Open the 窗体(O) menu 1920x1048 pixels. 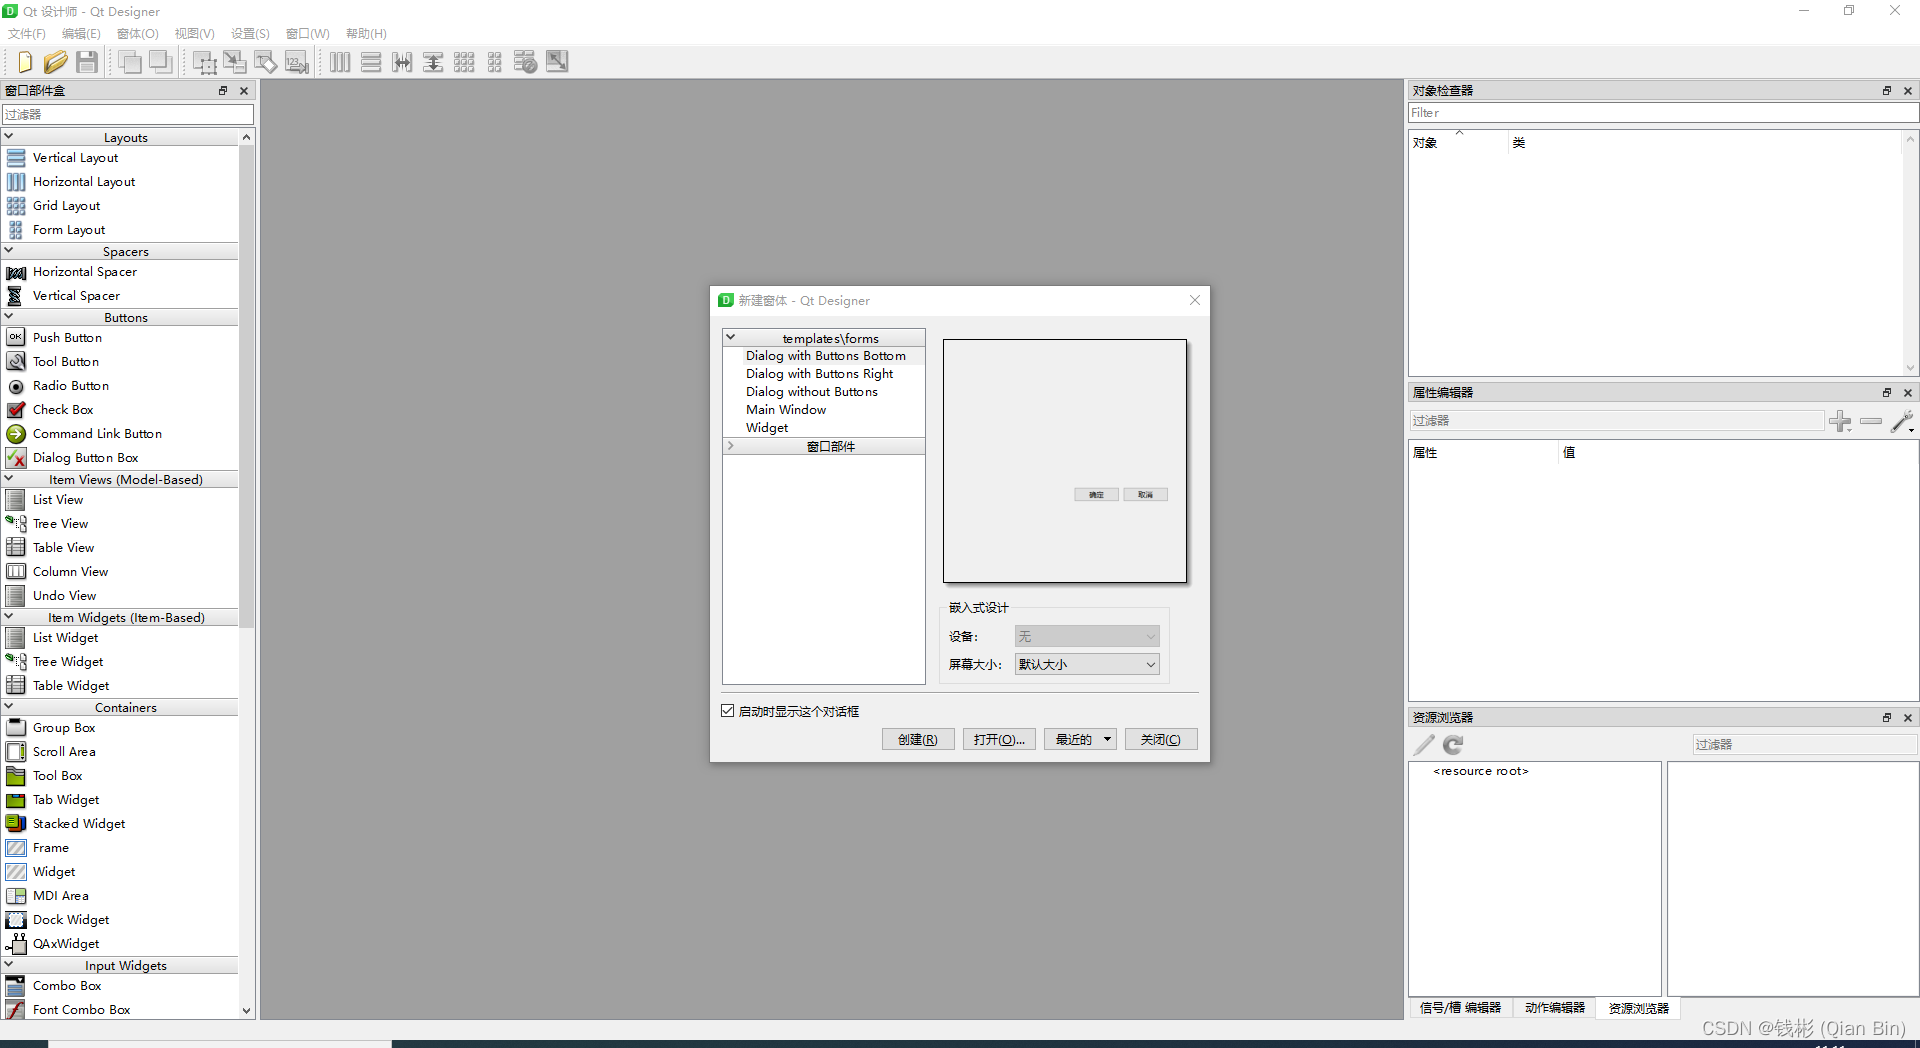point(138,34)
